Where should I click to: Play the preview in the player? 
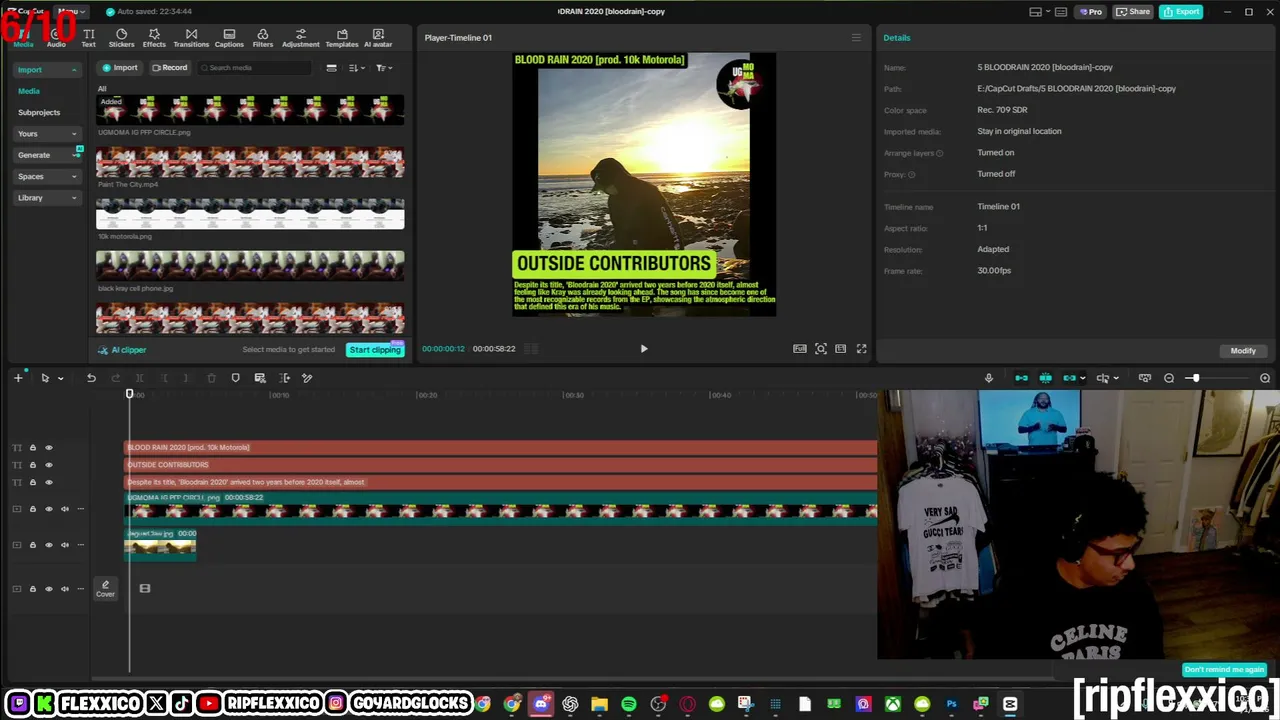point(644,349)
